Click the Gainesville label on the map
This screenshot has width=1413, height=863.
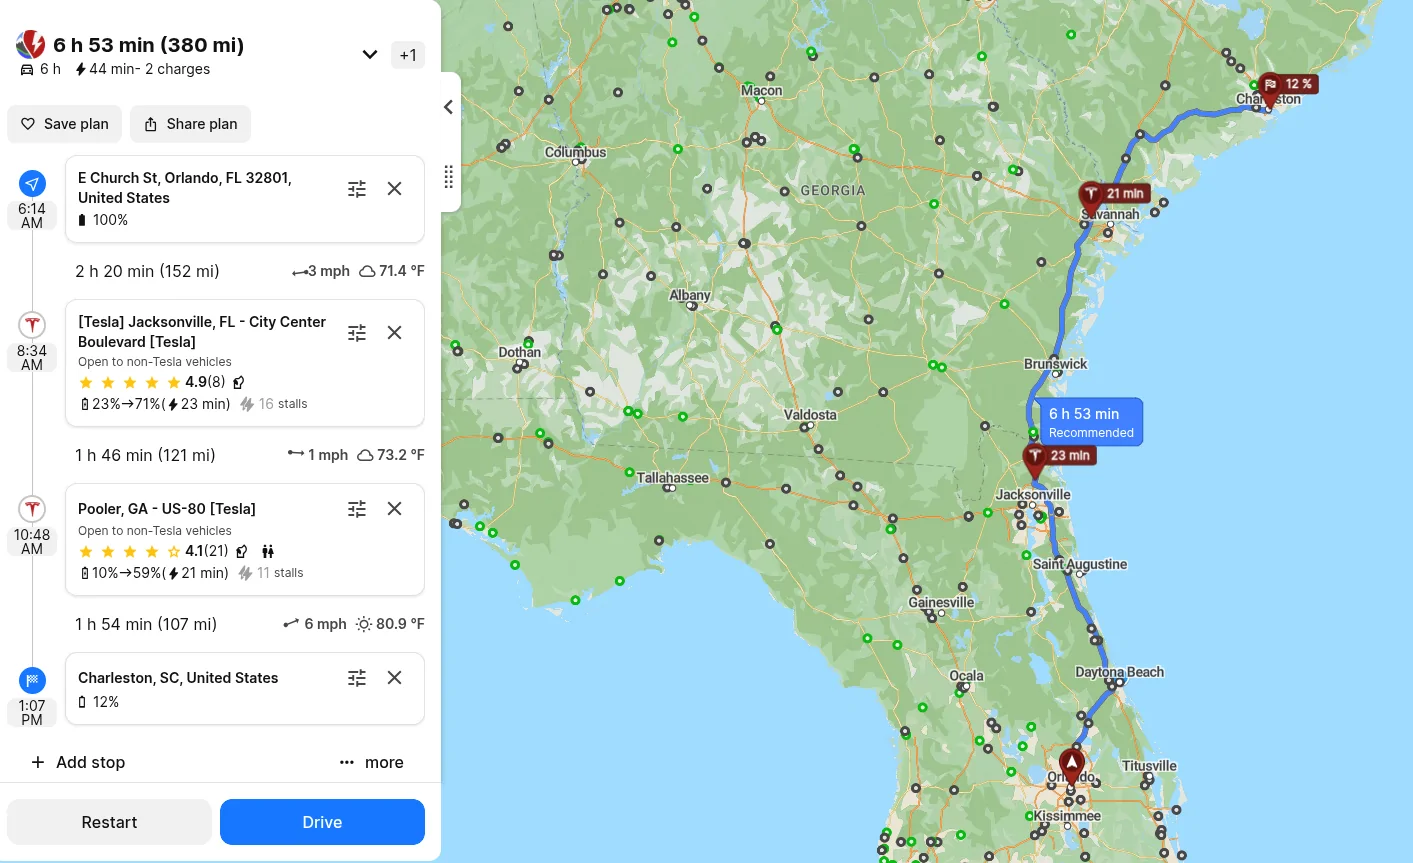pos(941,602)
